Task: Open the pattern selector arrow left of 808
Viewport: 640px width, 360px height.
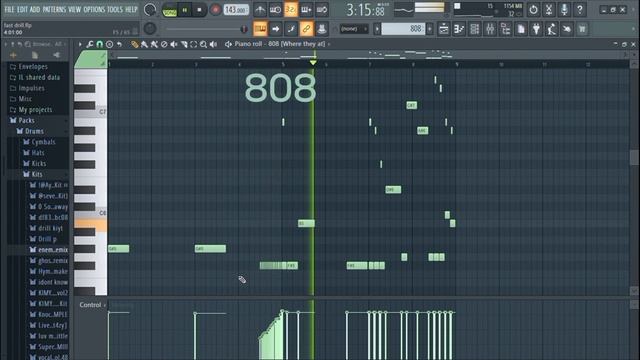Action: click(377, 29)
